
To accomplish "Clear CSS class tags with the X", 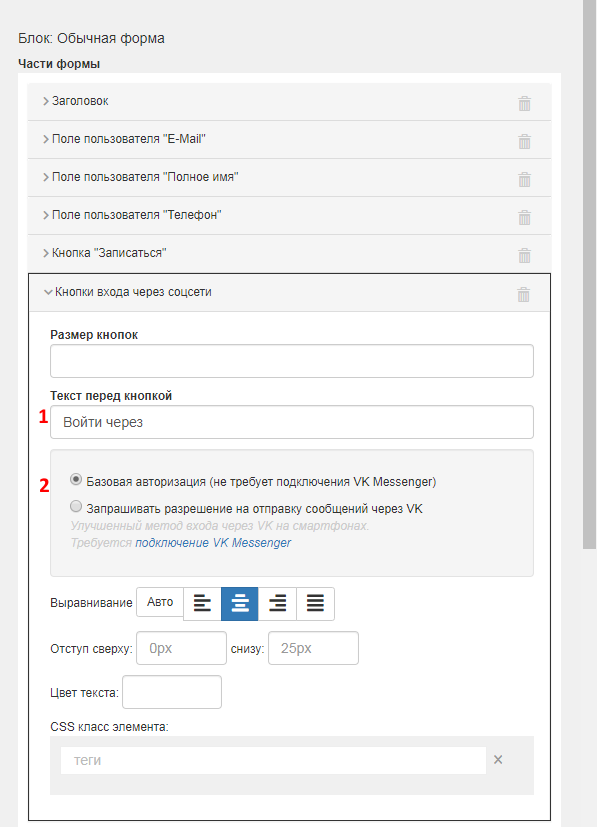I will pos(498,759).
